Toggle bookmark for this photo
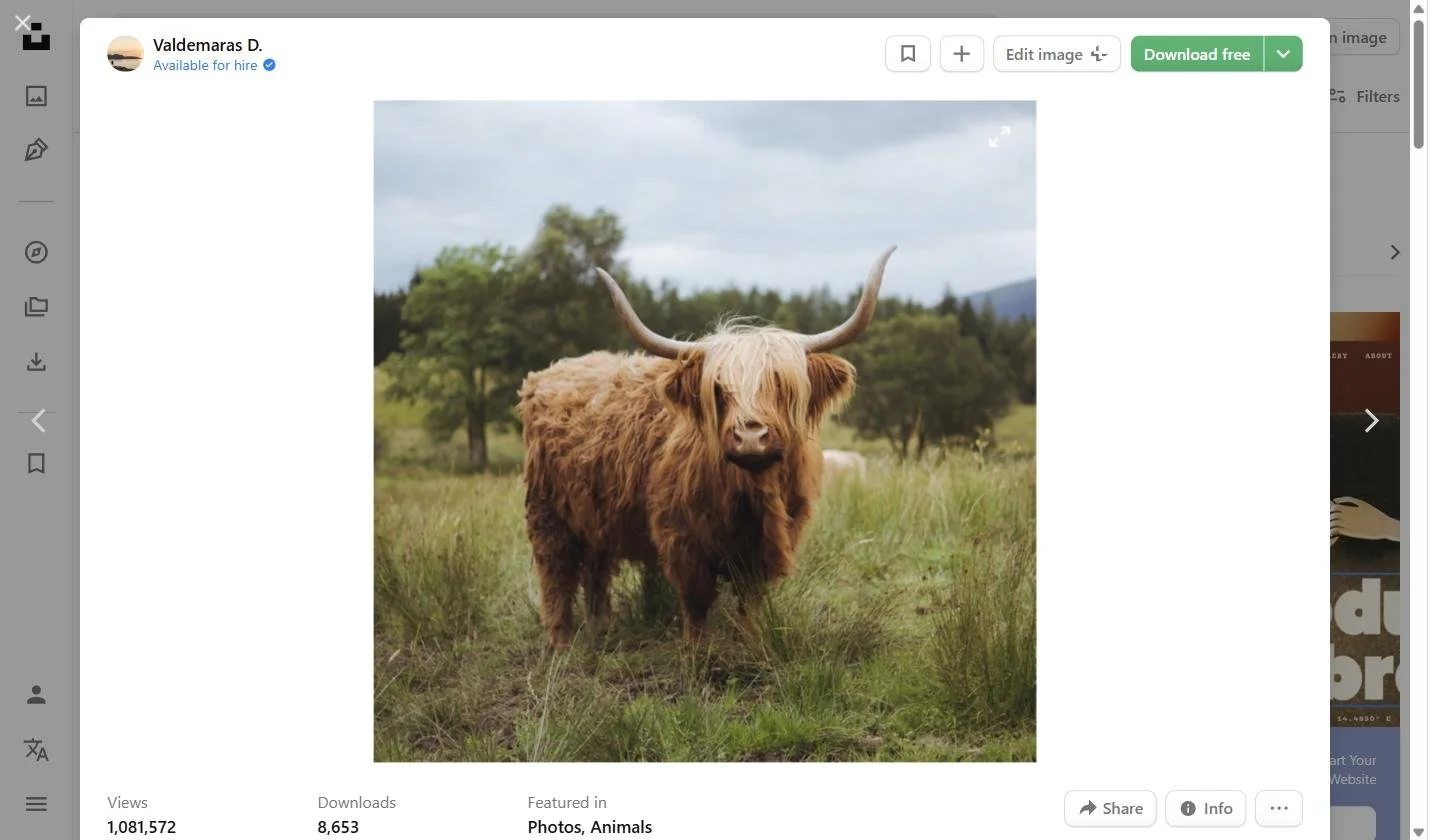Image resolution: width=1444 pixels, height=840 pixels. point(907,53)
